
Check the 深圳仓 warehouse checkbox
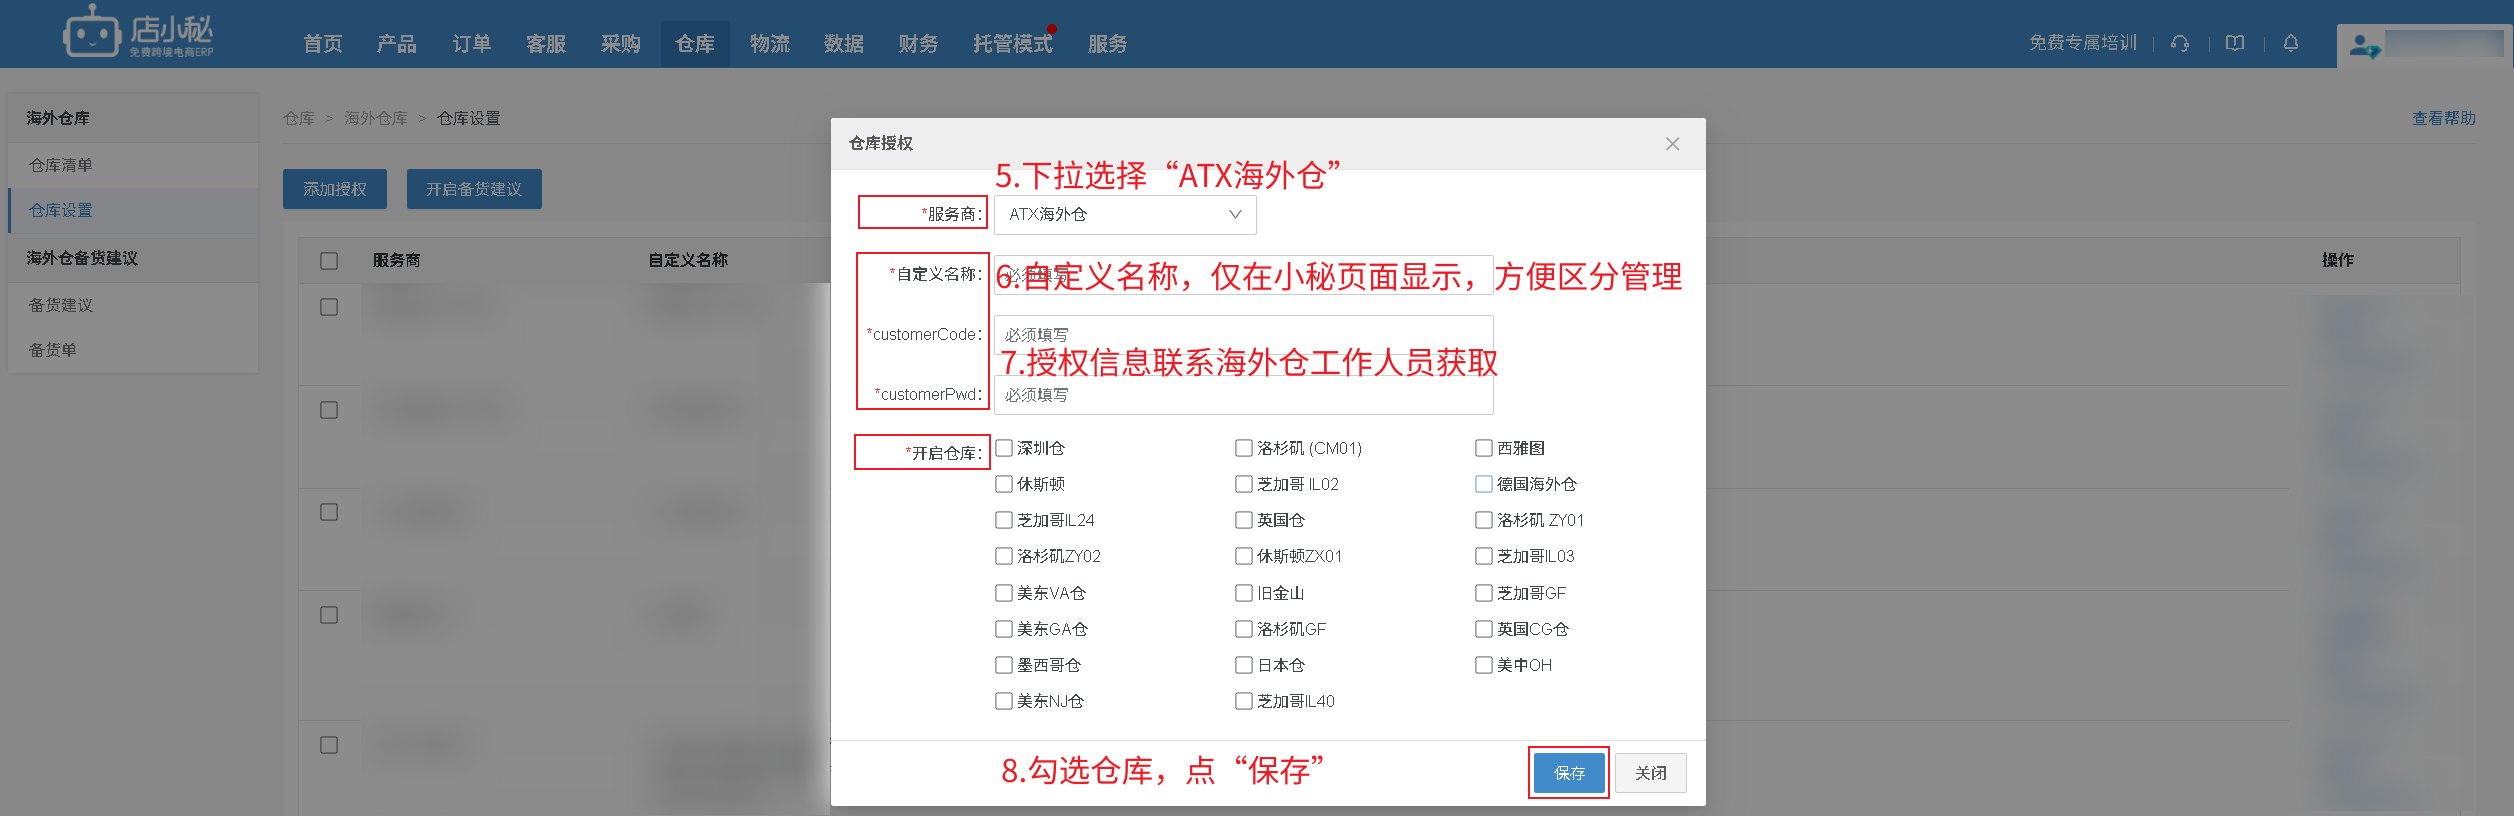[1004, 448]
